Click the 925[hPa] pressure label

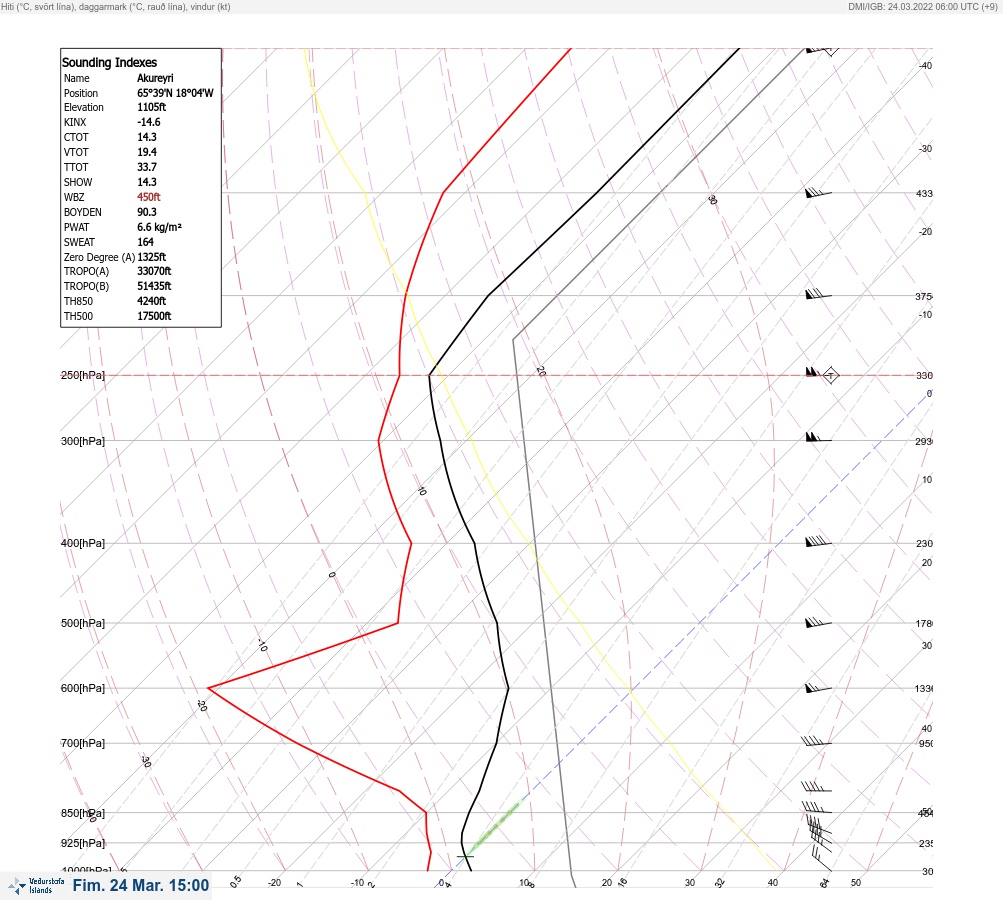point(83,843)
